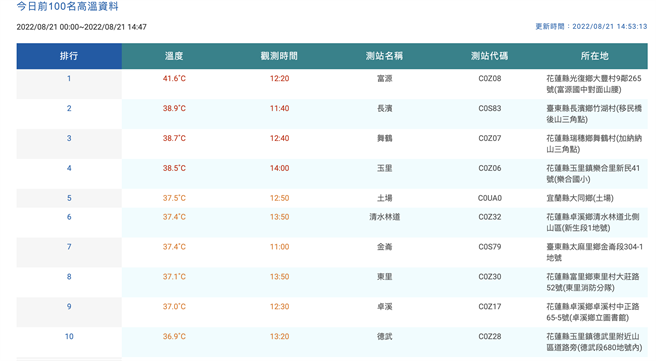Click the 所在地 column header

(x=594, y=56)
